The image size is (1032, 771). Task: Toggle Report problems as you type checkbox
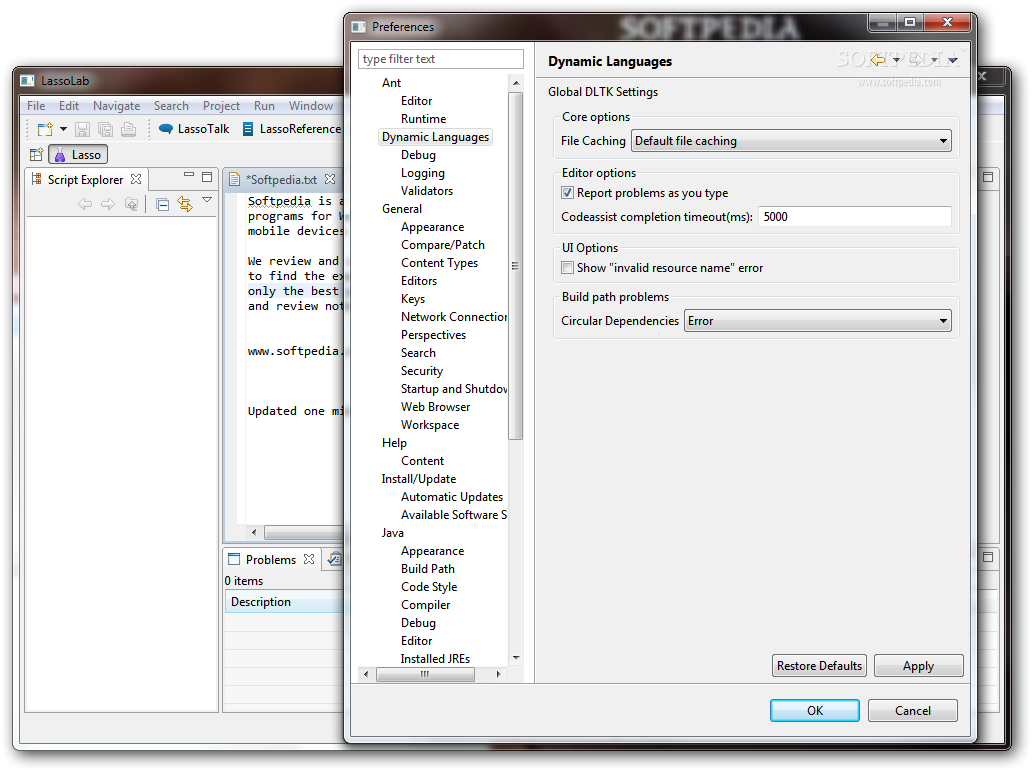[x=567, y=193]
